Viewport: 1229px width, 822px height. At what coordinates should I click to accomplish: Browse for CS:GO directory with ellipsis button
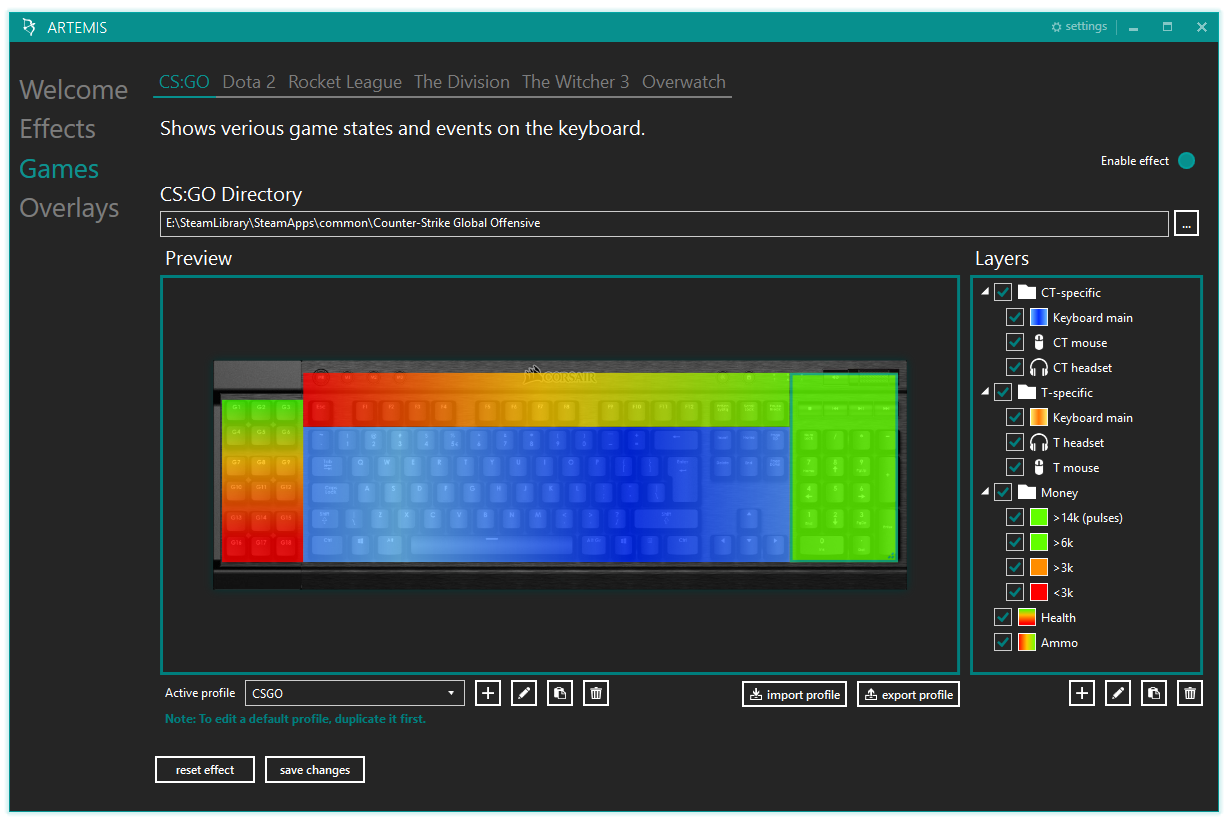[1187, 223]
